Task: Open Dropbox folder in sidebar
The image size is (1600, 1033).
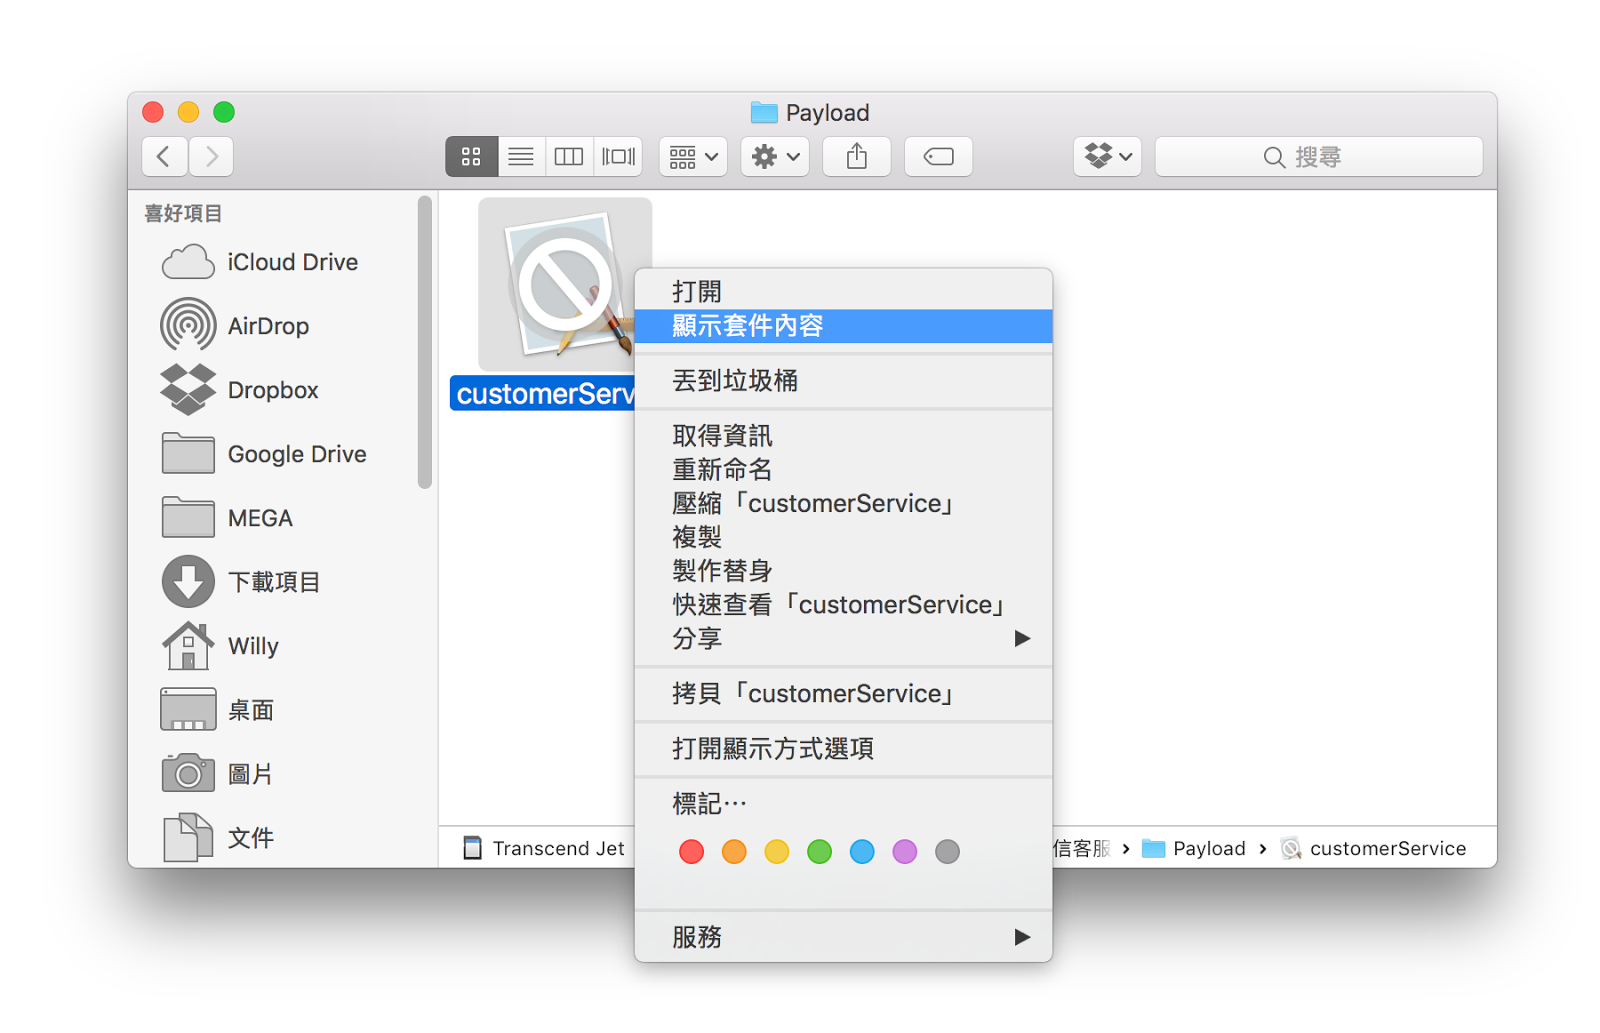Action: (240, 390)
